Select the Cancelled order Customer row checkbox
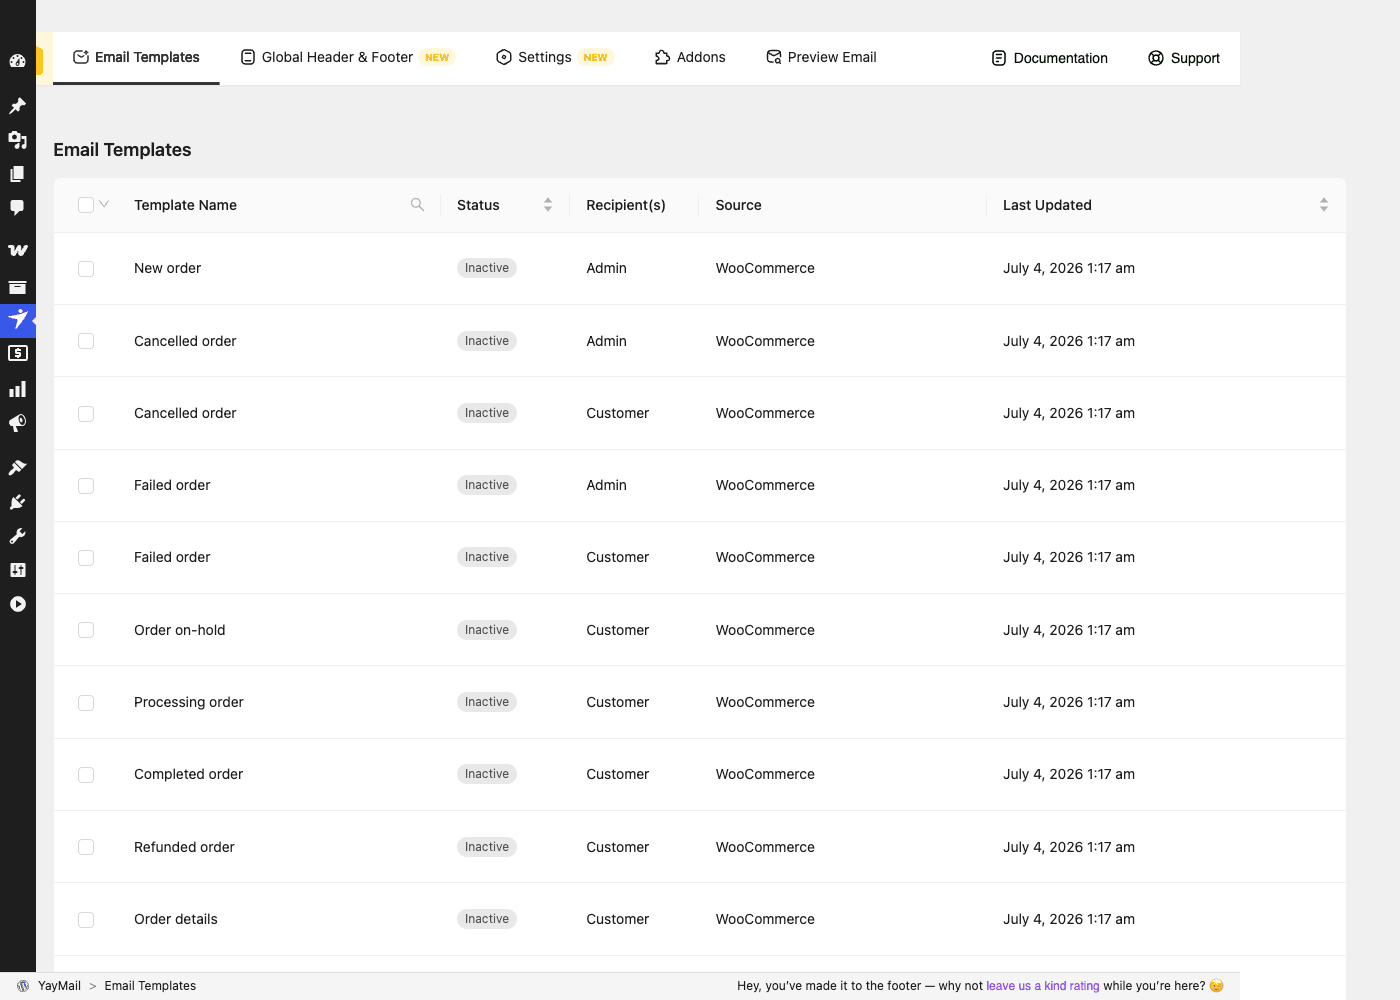The width and height of the screenshot is (1400, 1000). click(86, 414)
